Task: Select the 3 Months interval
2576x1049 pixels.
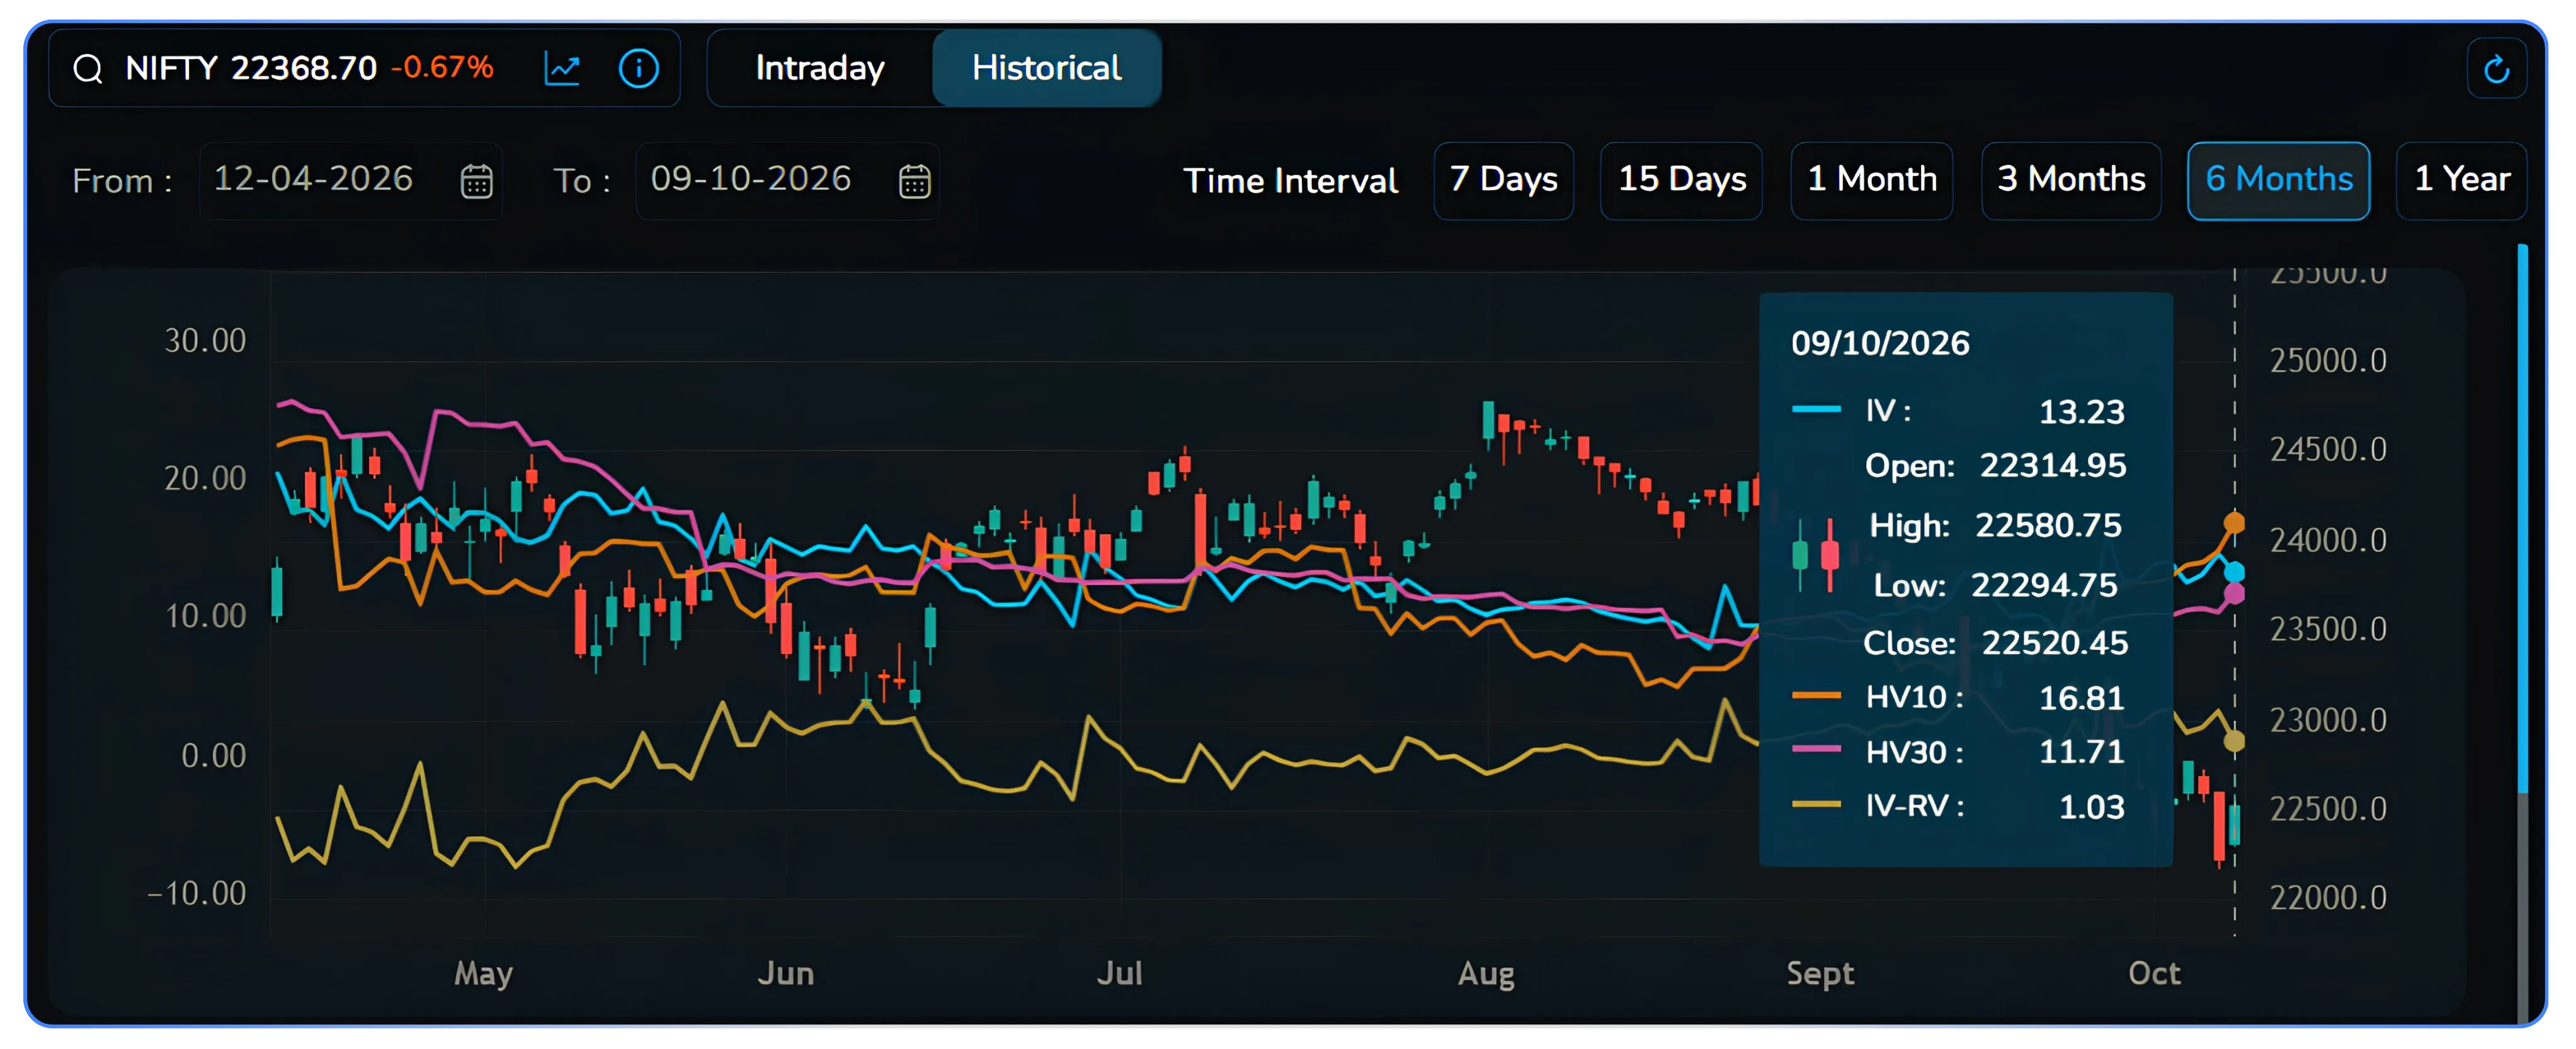Action: tap(2071, 180)
